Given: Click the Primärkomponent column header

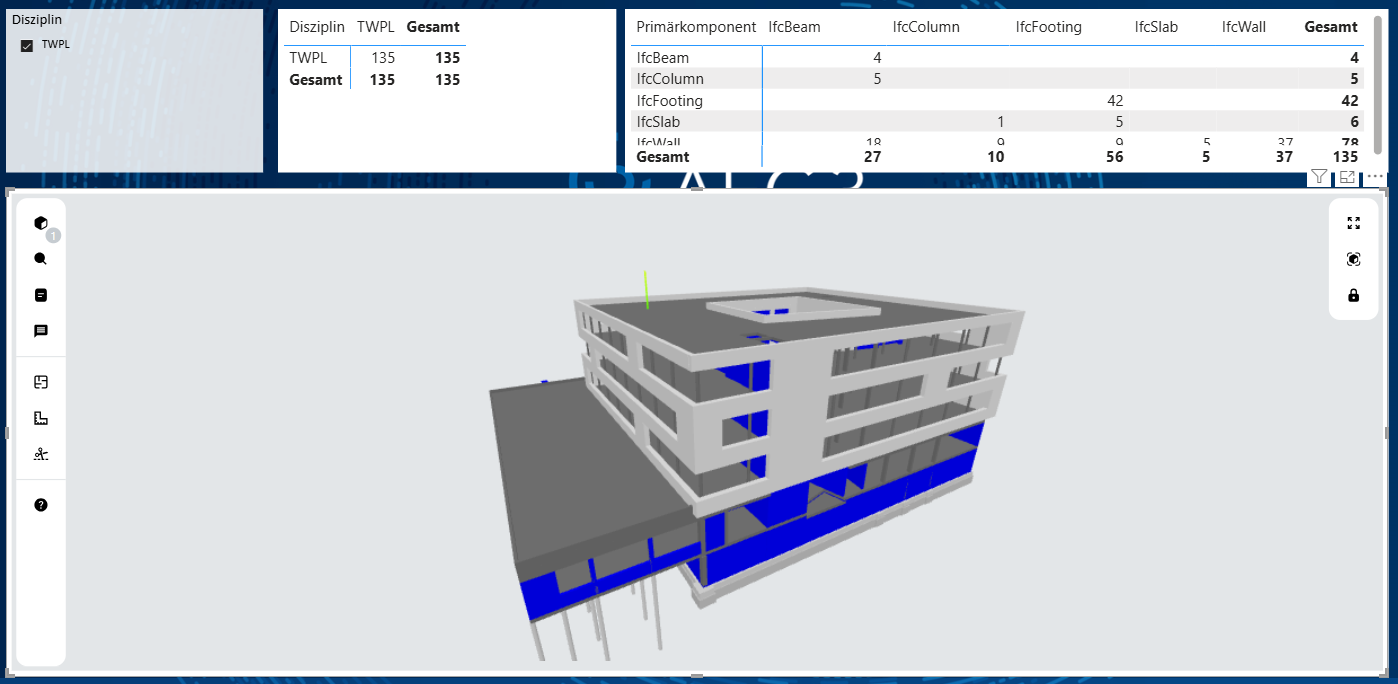Looking at the screenshot, I should tap(696, 27).
